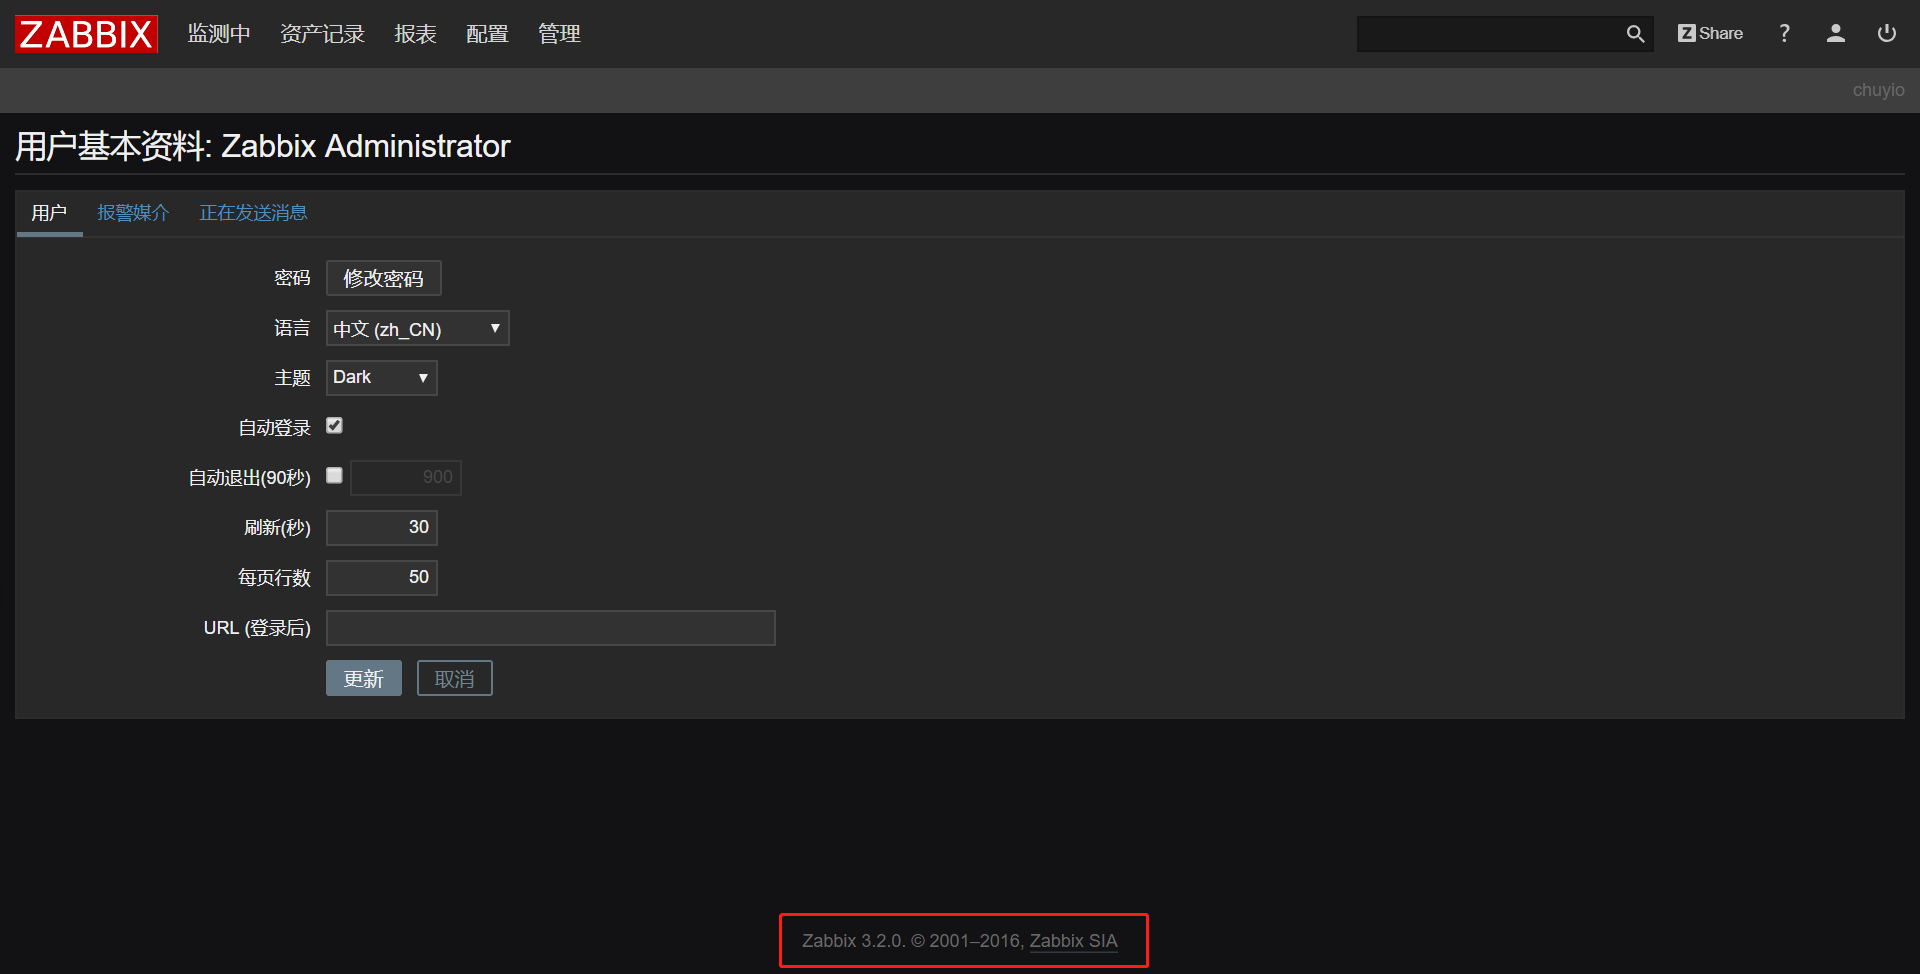The image size is (1920, 974).
Task: Open the 语言 dropdown showing 中文 (zh_CN)
Action: point(418,328)
